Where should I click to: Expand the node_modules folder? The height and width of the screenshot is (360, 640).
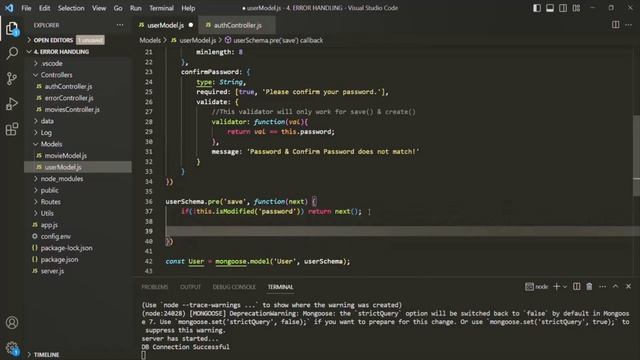[x=78, y=179]
